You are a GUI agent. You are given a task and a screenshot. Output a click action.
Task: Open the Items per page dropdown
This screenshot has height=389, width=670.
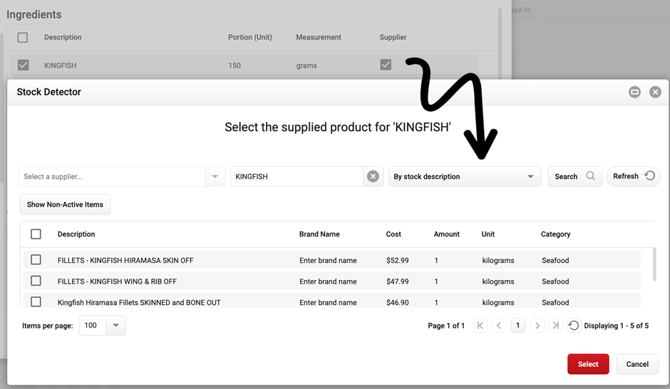pos(115,325)
